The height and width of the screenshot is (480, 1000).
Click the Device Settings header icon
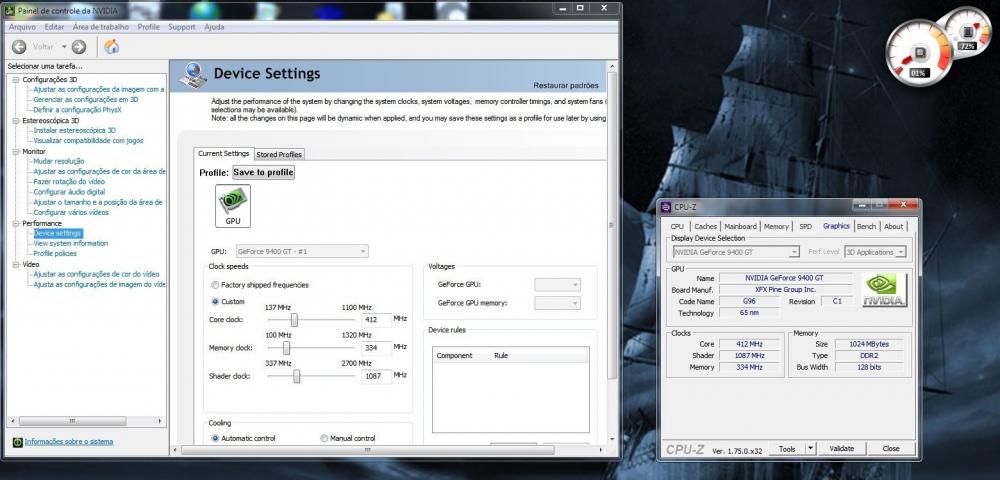click(x=191, y=76)
